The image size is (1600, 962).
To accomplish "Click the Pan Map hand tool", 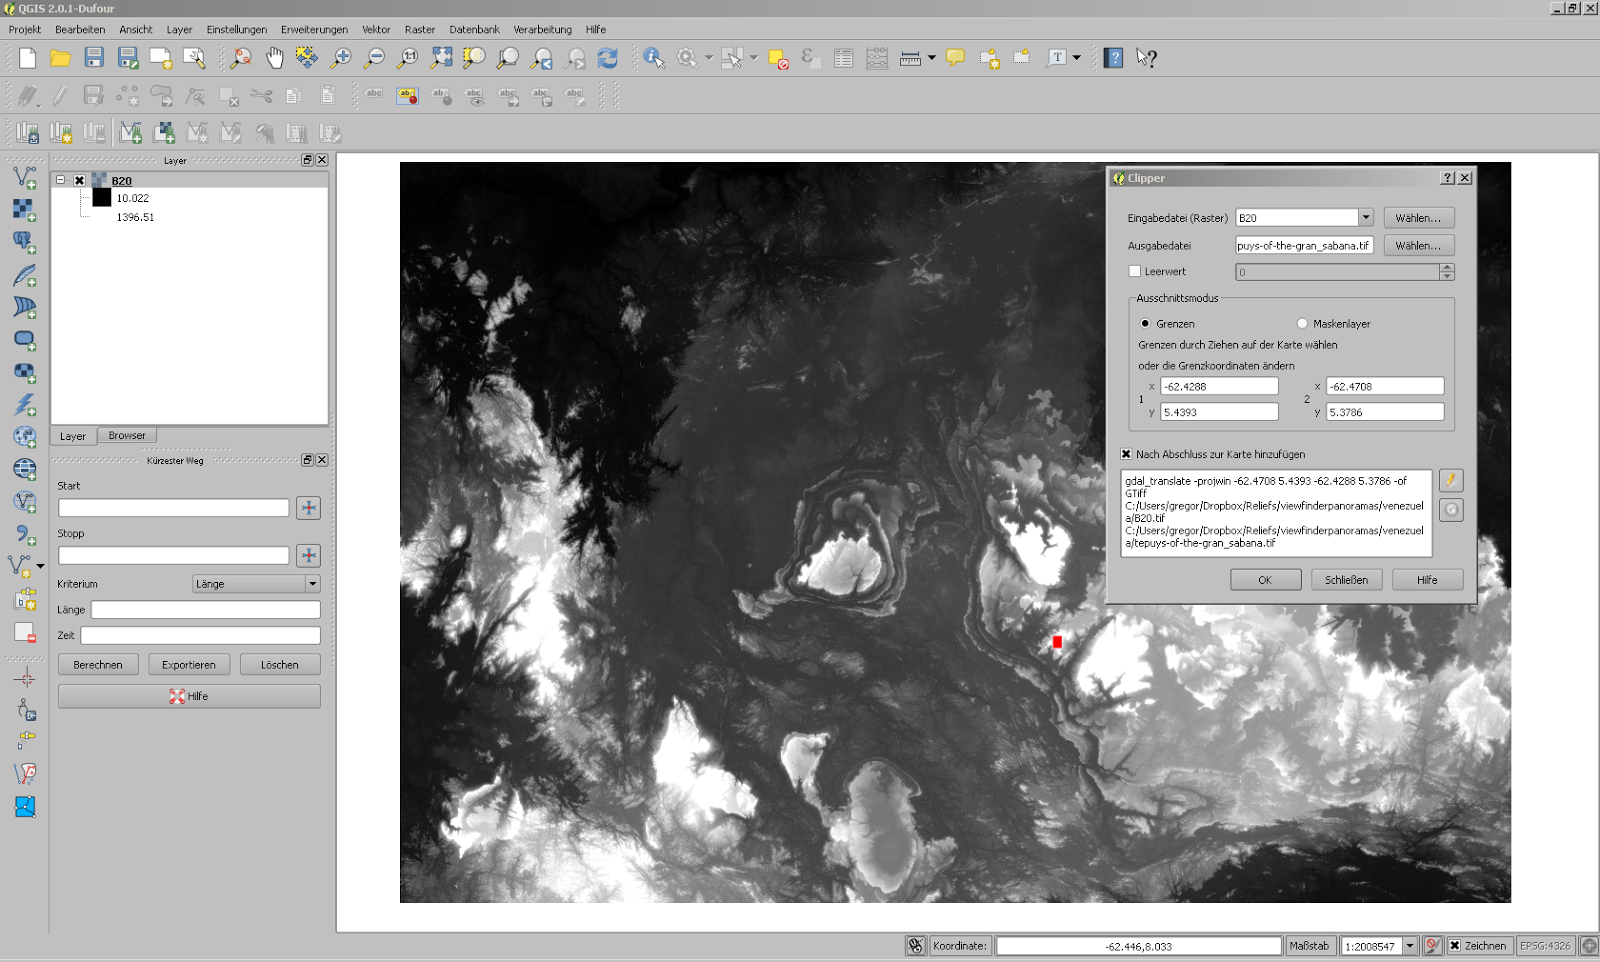I will [x=274, y=58].
